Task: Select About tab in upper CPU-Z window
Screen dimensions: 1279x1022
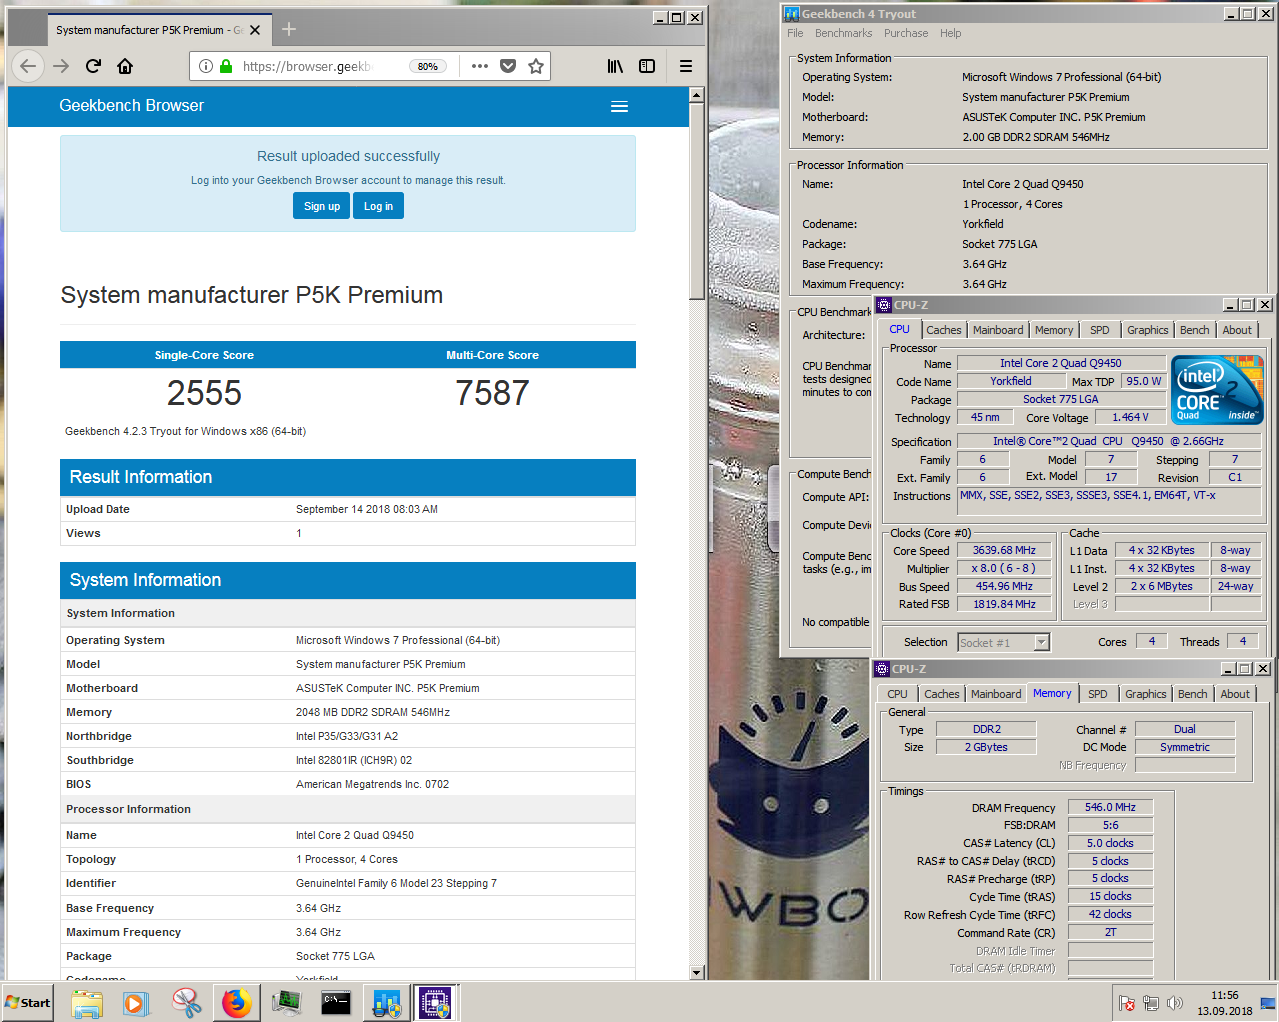Action: (1237, 330)
